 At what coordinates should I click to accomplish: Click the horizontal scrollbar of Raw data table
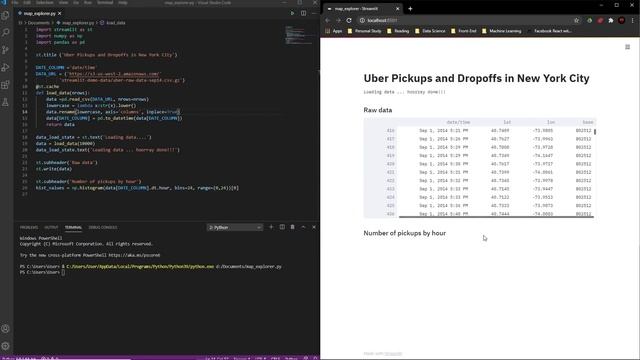(496, 217)
